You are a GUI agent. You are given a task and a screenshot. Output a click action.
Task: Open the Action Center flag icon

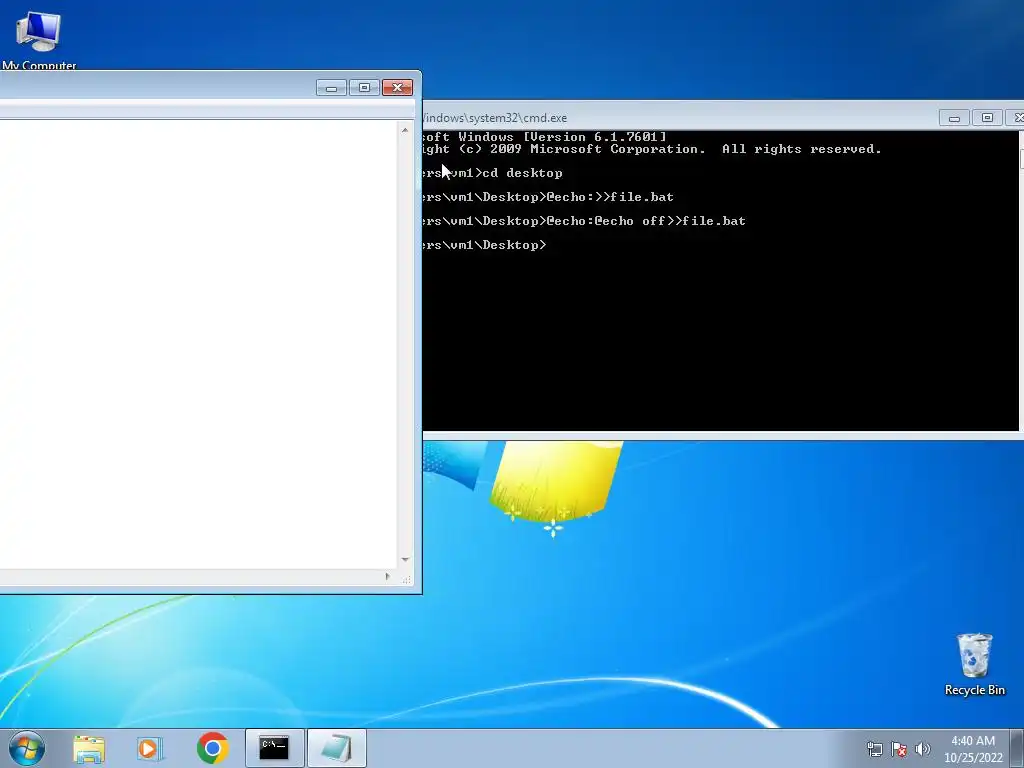tap(899, 749)
